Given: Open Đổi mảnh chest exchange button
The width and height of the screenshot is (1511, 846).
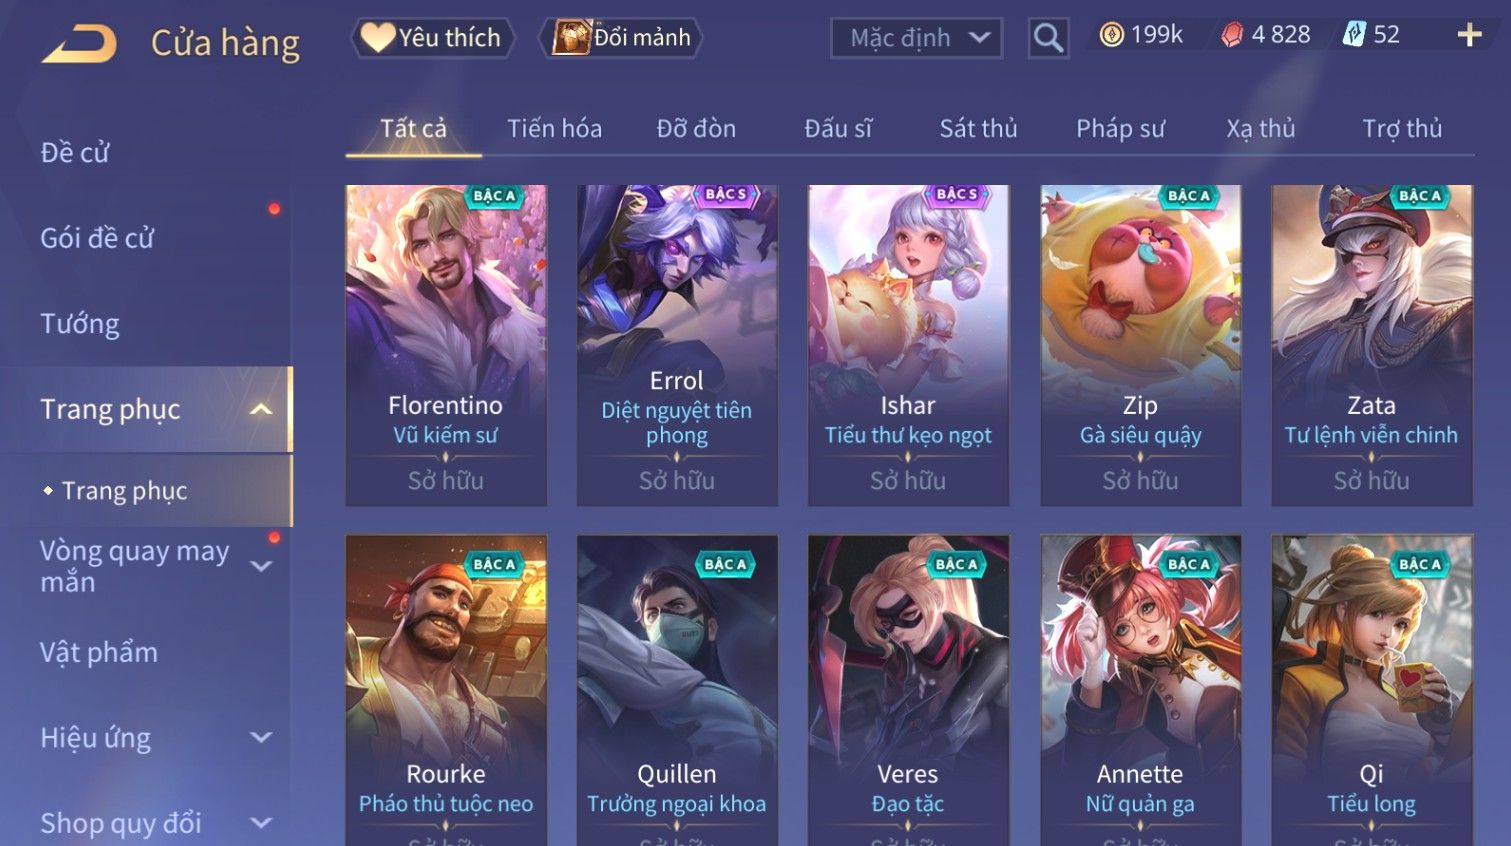Looking at the screenshot, I should coord(621,38).
